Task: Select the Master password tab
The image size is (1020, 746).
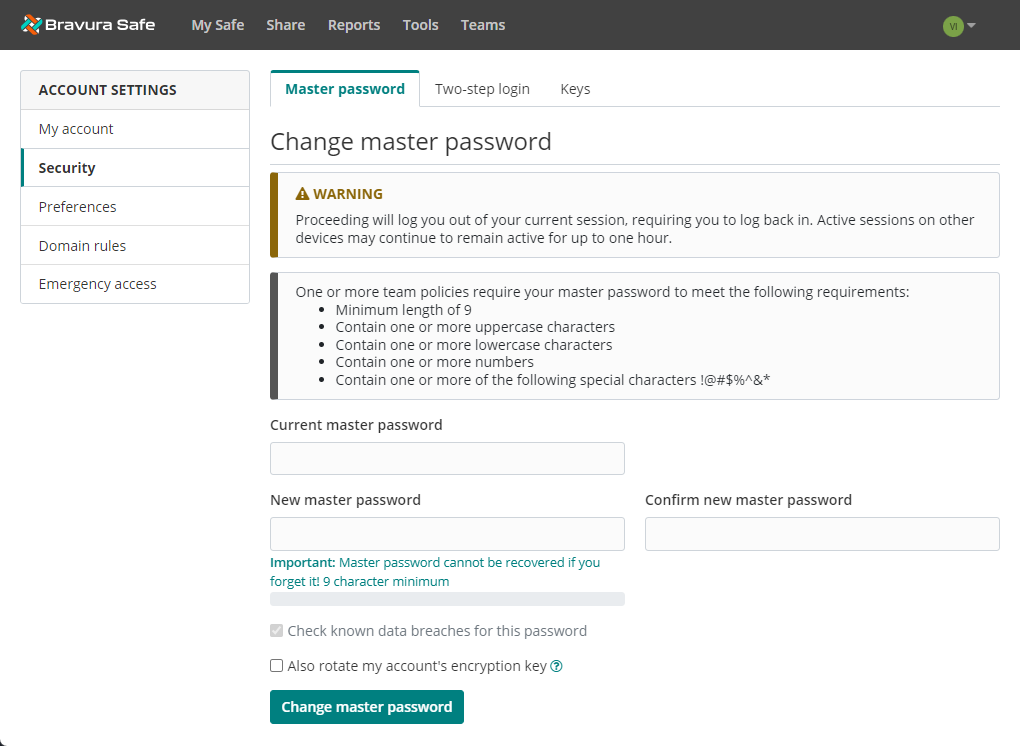Action: [344, 88]
